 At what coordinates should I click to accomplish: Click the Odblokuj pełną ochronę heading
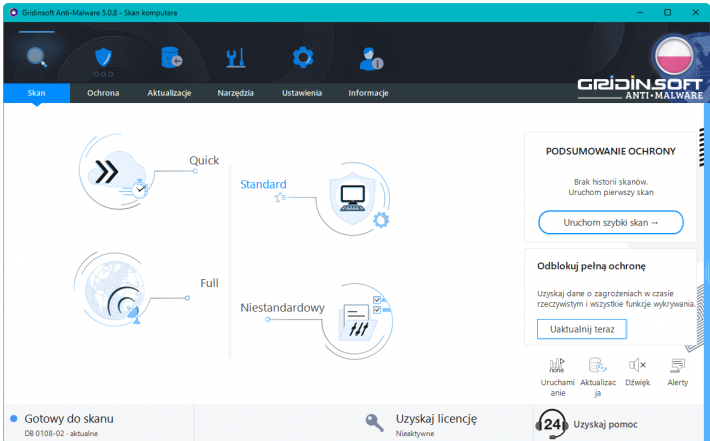(591, 266)
